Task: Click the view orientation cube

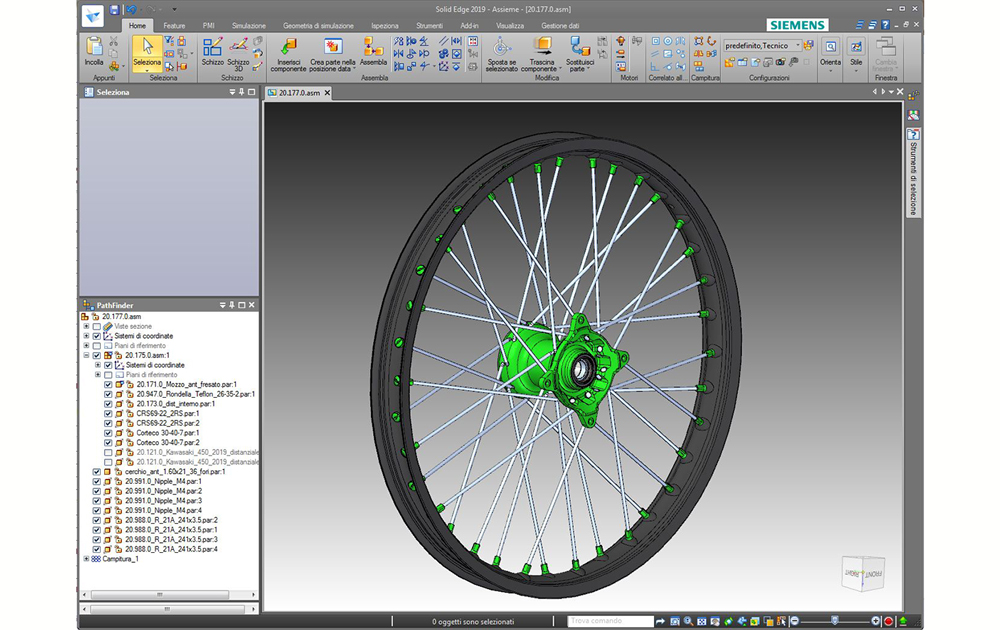Action: 864,573
